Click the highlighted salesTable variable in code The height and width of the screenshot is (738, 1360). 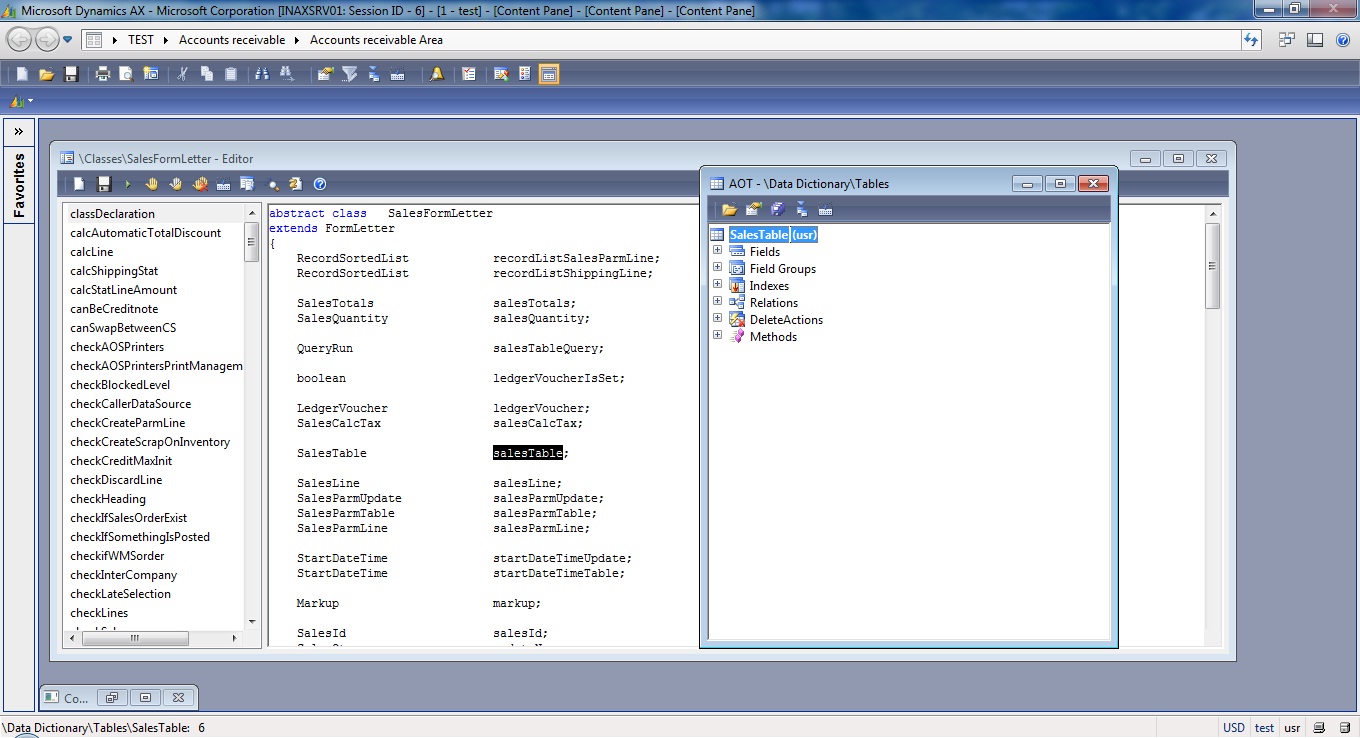point(528,453)
